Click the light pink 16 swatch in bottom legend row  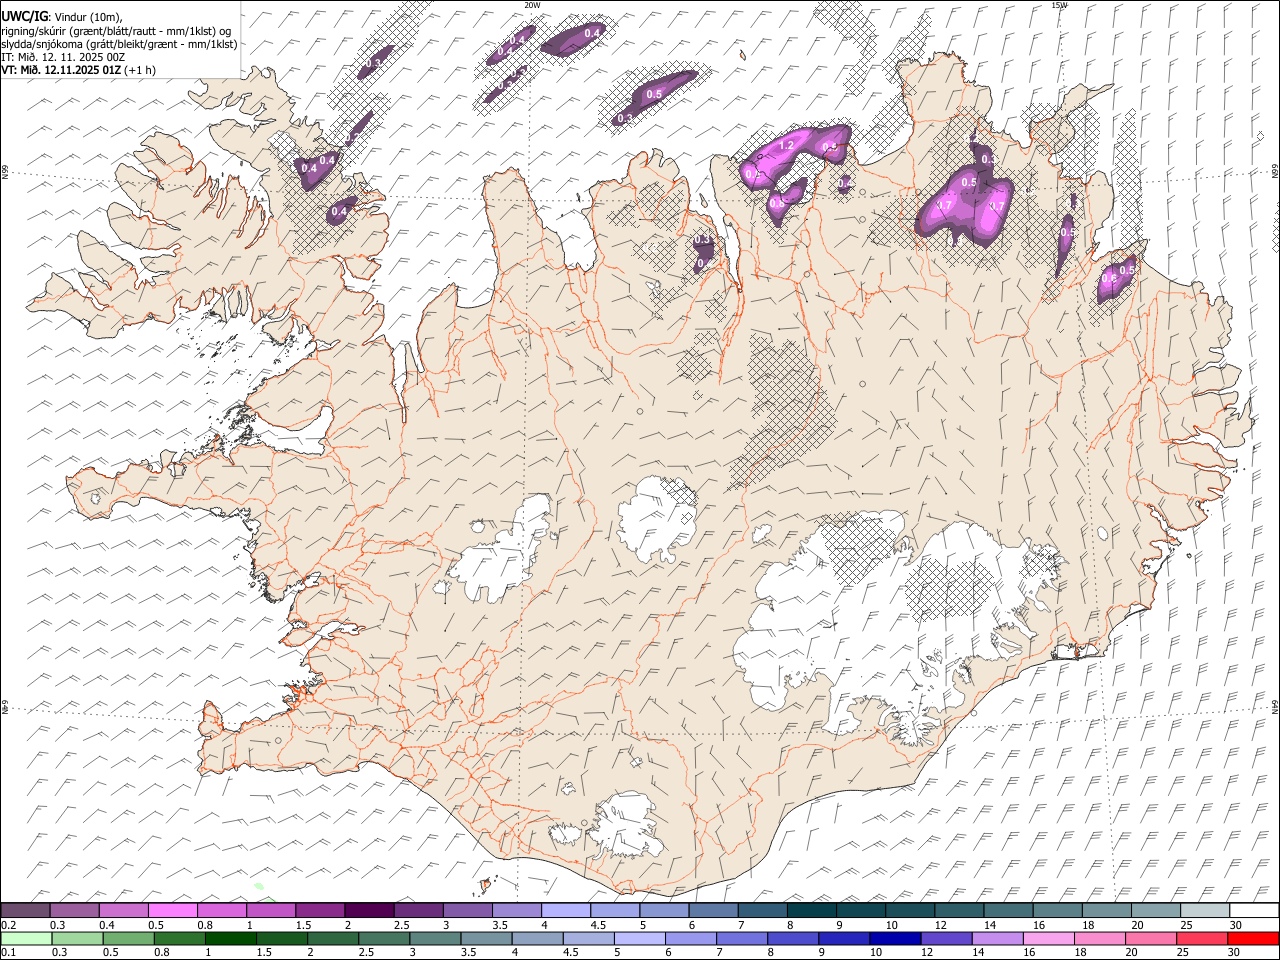click(x=1049, y=939)
